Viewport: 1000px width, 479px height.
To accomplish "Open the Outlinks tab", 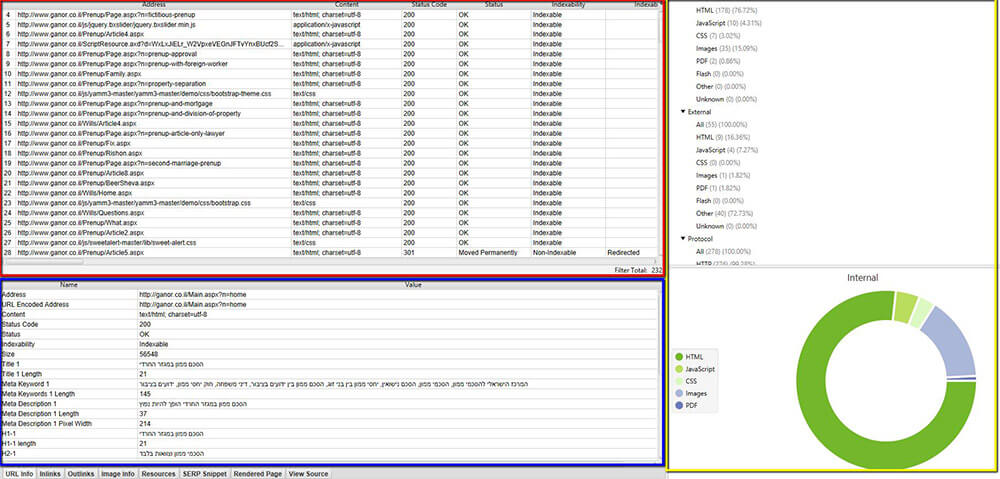I will [x=81, y=474].
